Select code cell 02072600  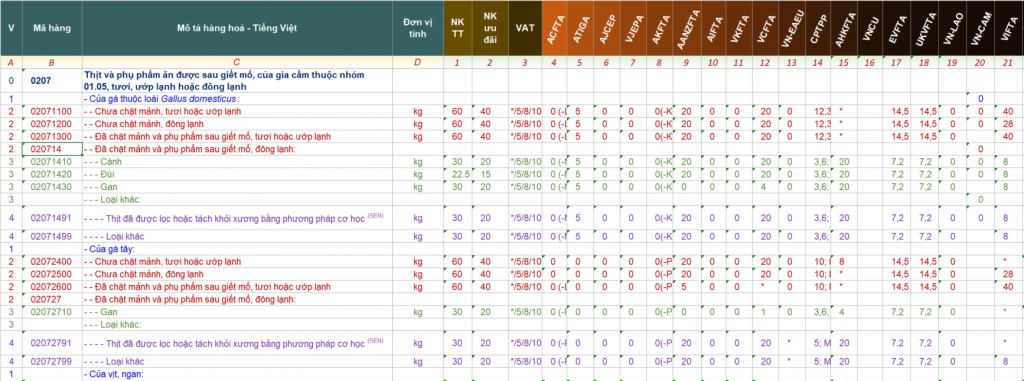(52, 286)
